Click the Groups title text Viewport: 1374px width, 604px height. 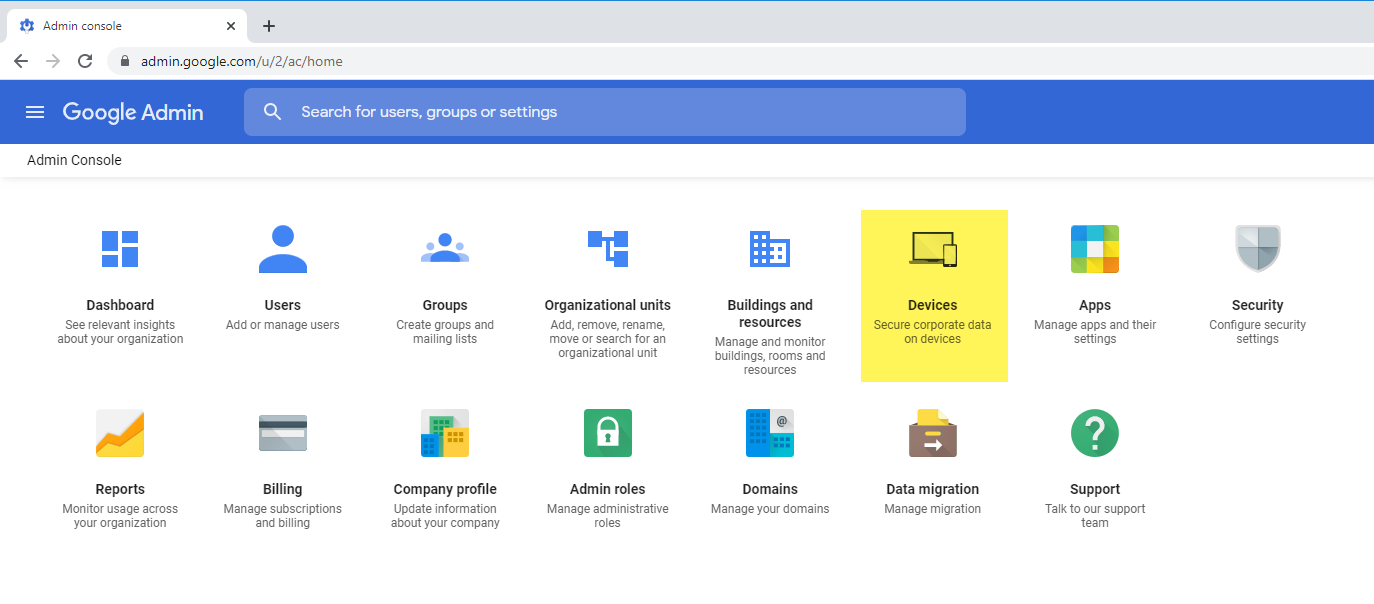(x=445, y=305)
